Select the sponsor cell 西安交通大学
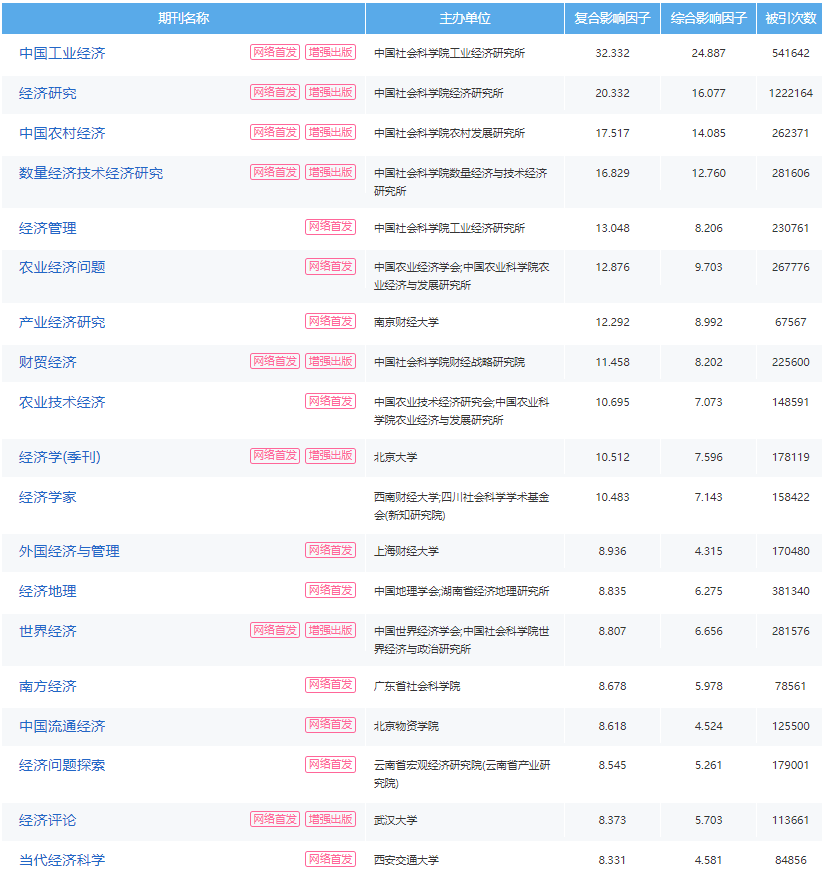The width and height of the screenshot is (822, 875). coord(406,860)
